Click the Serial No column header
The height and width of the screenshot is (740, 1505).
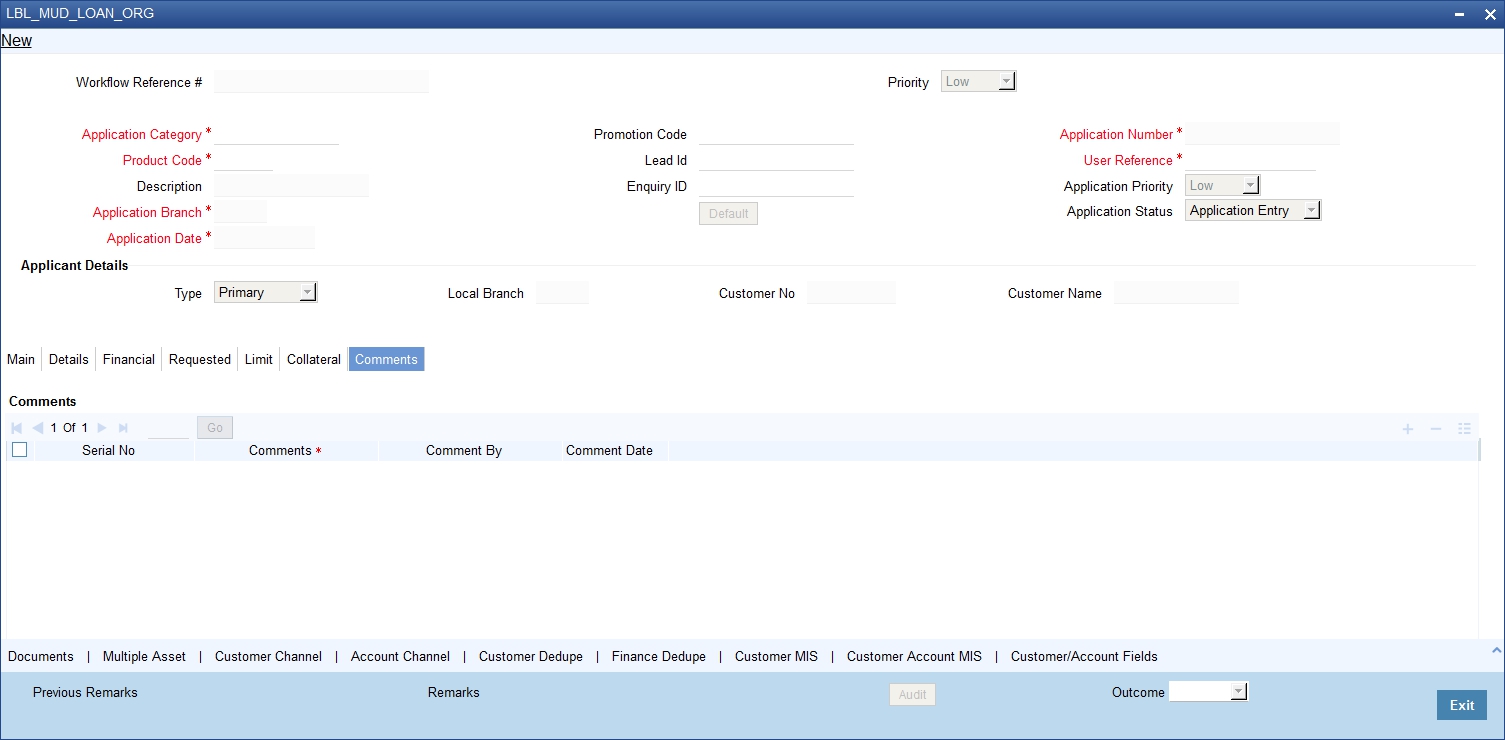pyautogui.click(x=108, y=451)
